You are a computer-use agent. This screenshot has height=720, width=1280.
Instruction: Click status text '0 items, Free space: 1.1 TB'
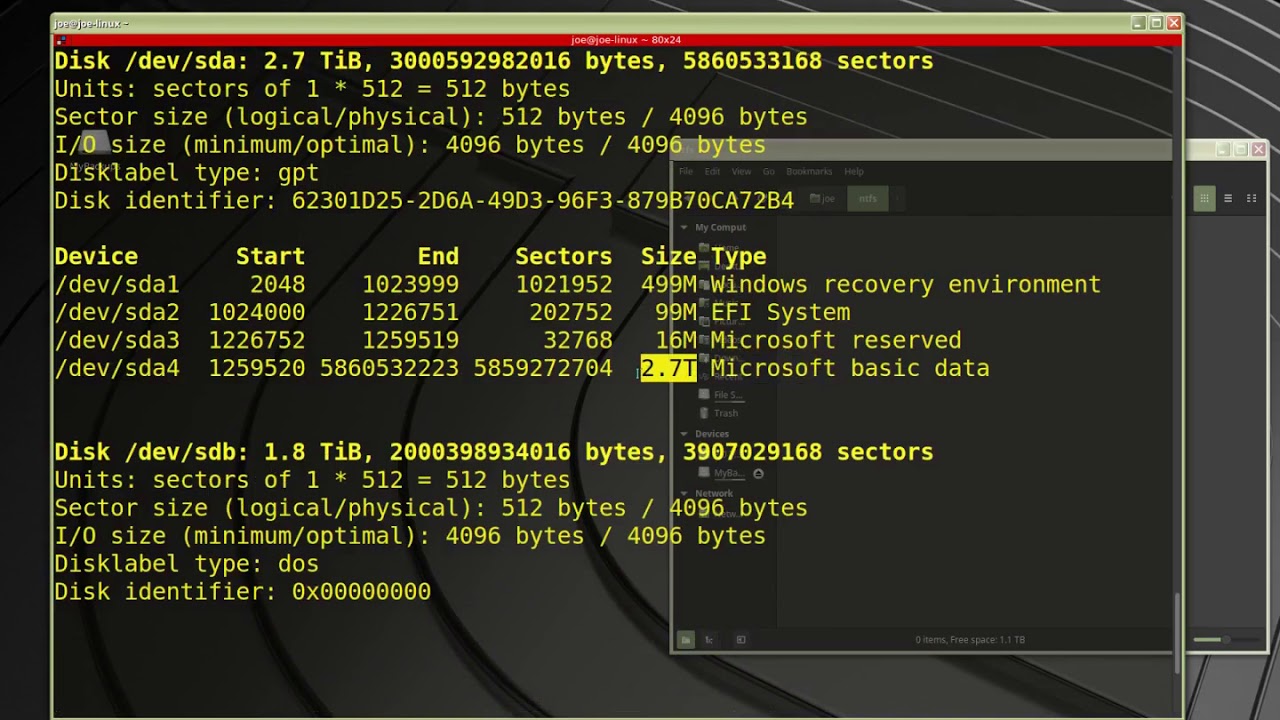click(x=970, y=640)
